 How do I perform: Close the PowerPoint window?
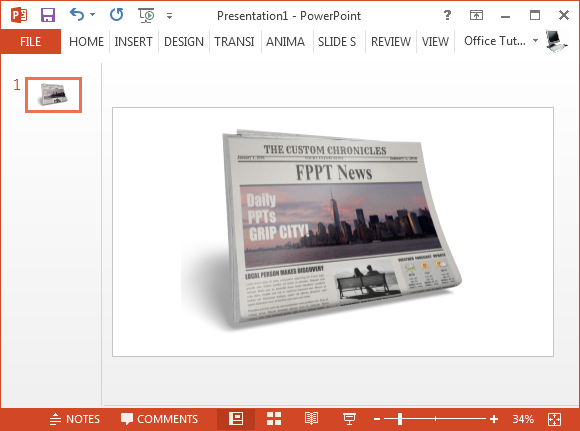tap(564, 15)
